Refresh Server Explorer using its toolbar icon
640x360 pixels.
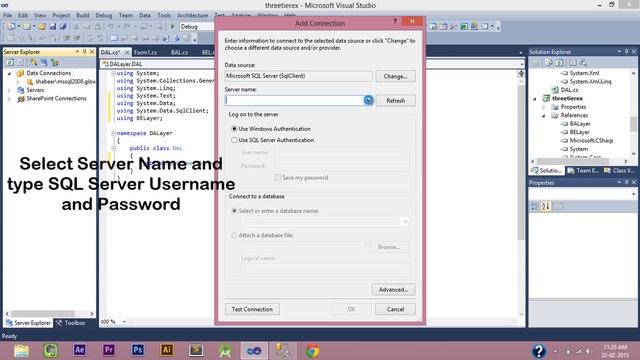tap(10, 62)
